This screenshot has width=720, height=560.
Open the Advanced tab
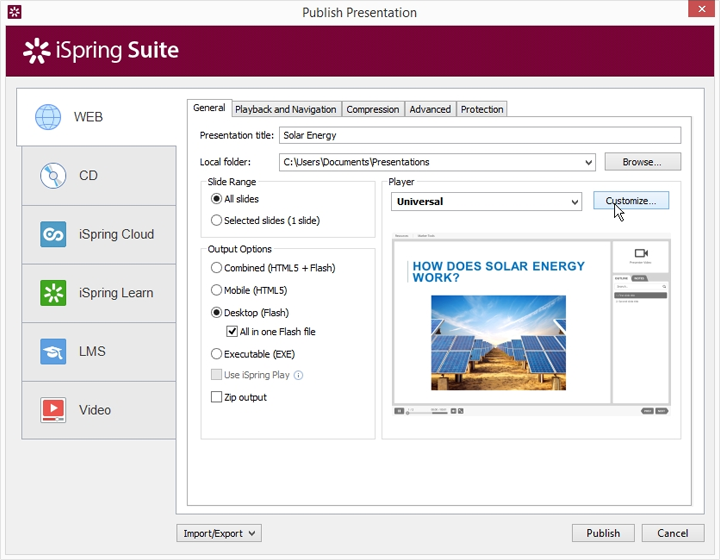coord(430,110)
